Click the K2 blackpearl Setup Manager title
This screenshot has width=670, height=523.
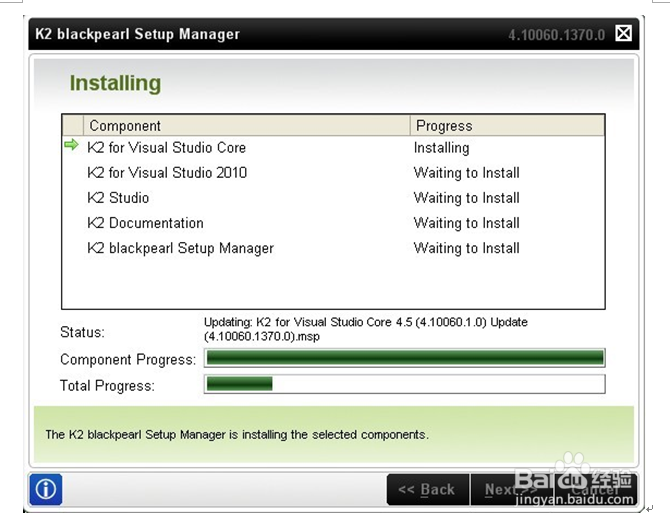(137, 34)
